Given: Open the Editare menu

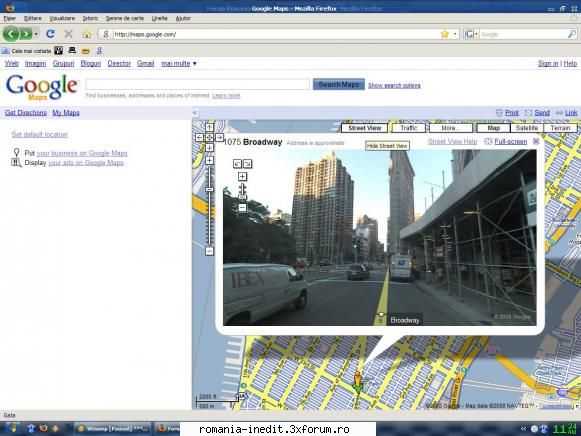Looking at the screenshot, I should tap(33, 18).
